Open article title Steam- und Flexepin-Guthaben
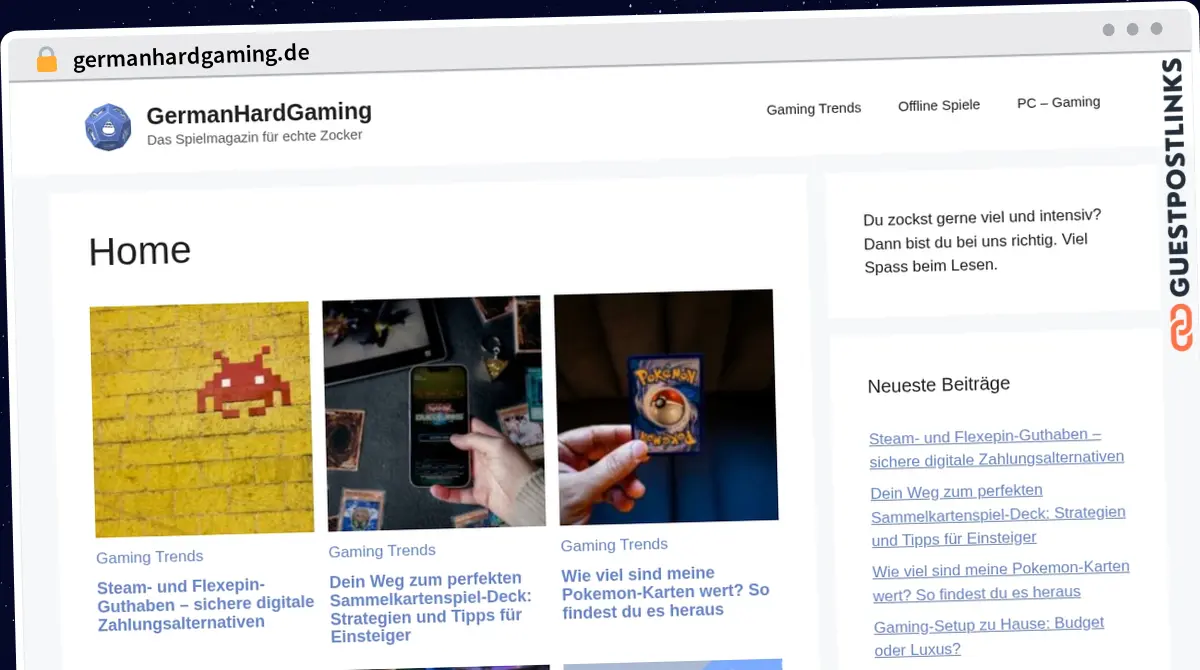This screenshot has height=670, width=1200. [205, 603]
